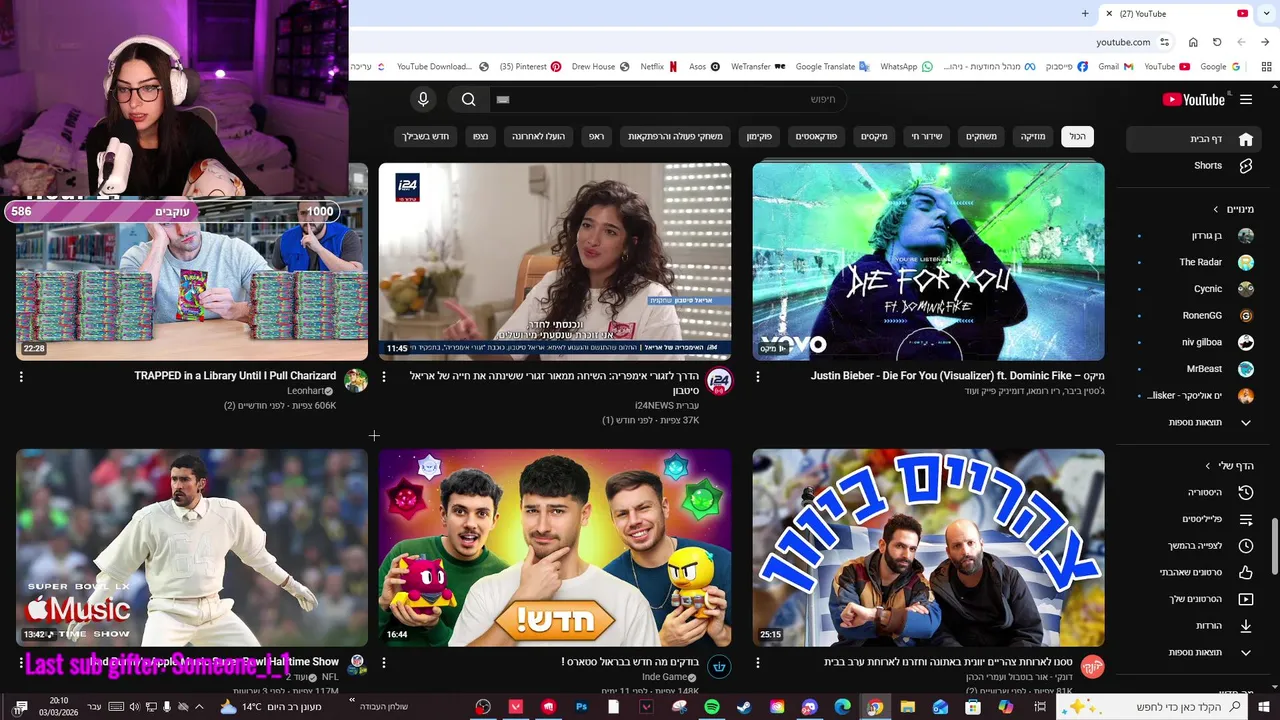Open the tab search dropdown arrow
This screenshot has height=720, width=1280.
pyautogui.click(x=1266, y=14)
